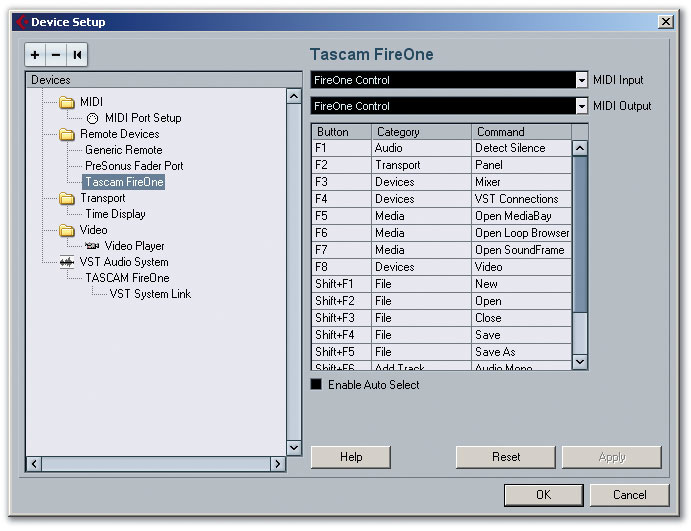This screenshot has height=531, width=691.
Task: Click the reset devices icon
Action: click(77, 55)
